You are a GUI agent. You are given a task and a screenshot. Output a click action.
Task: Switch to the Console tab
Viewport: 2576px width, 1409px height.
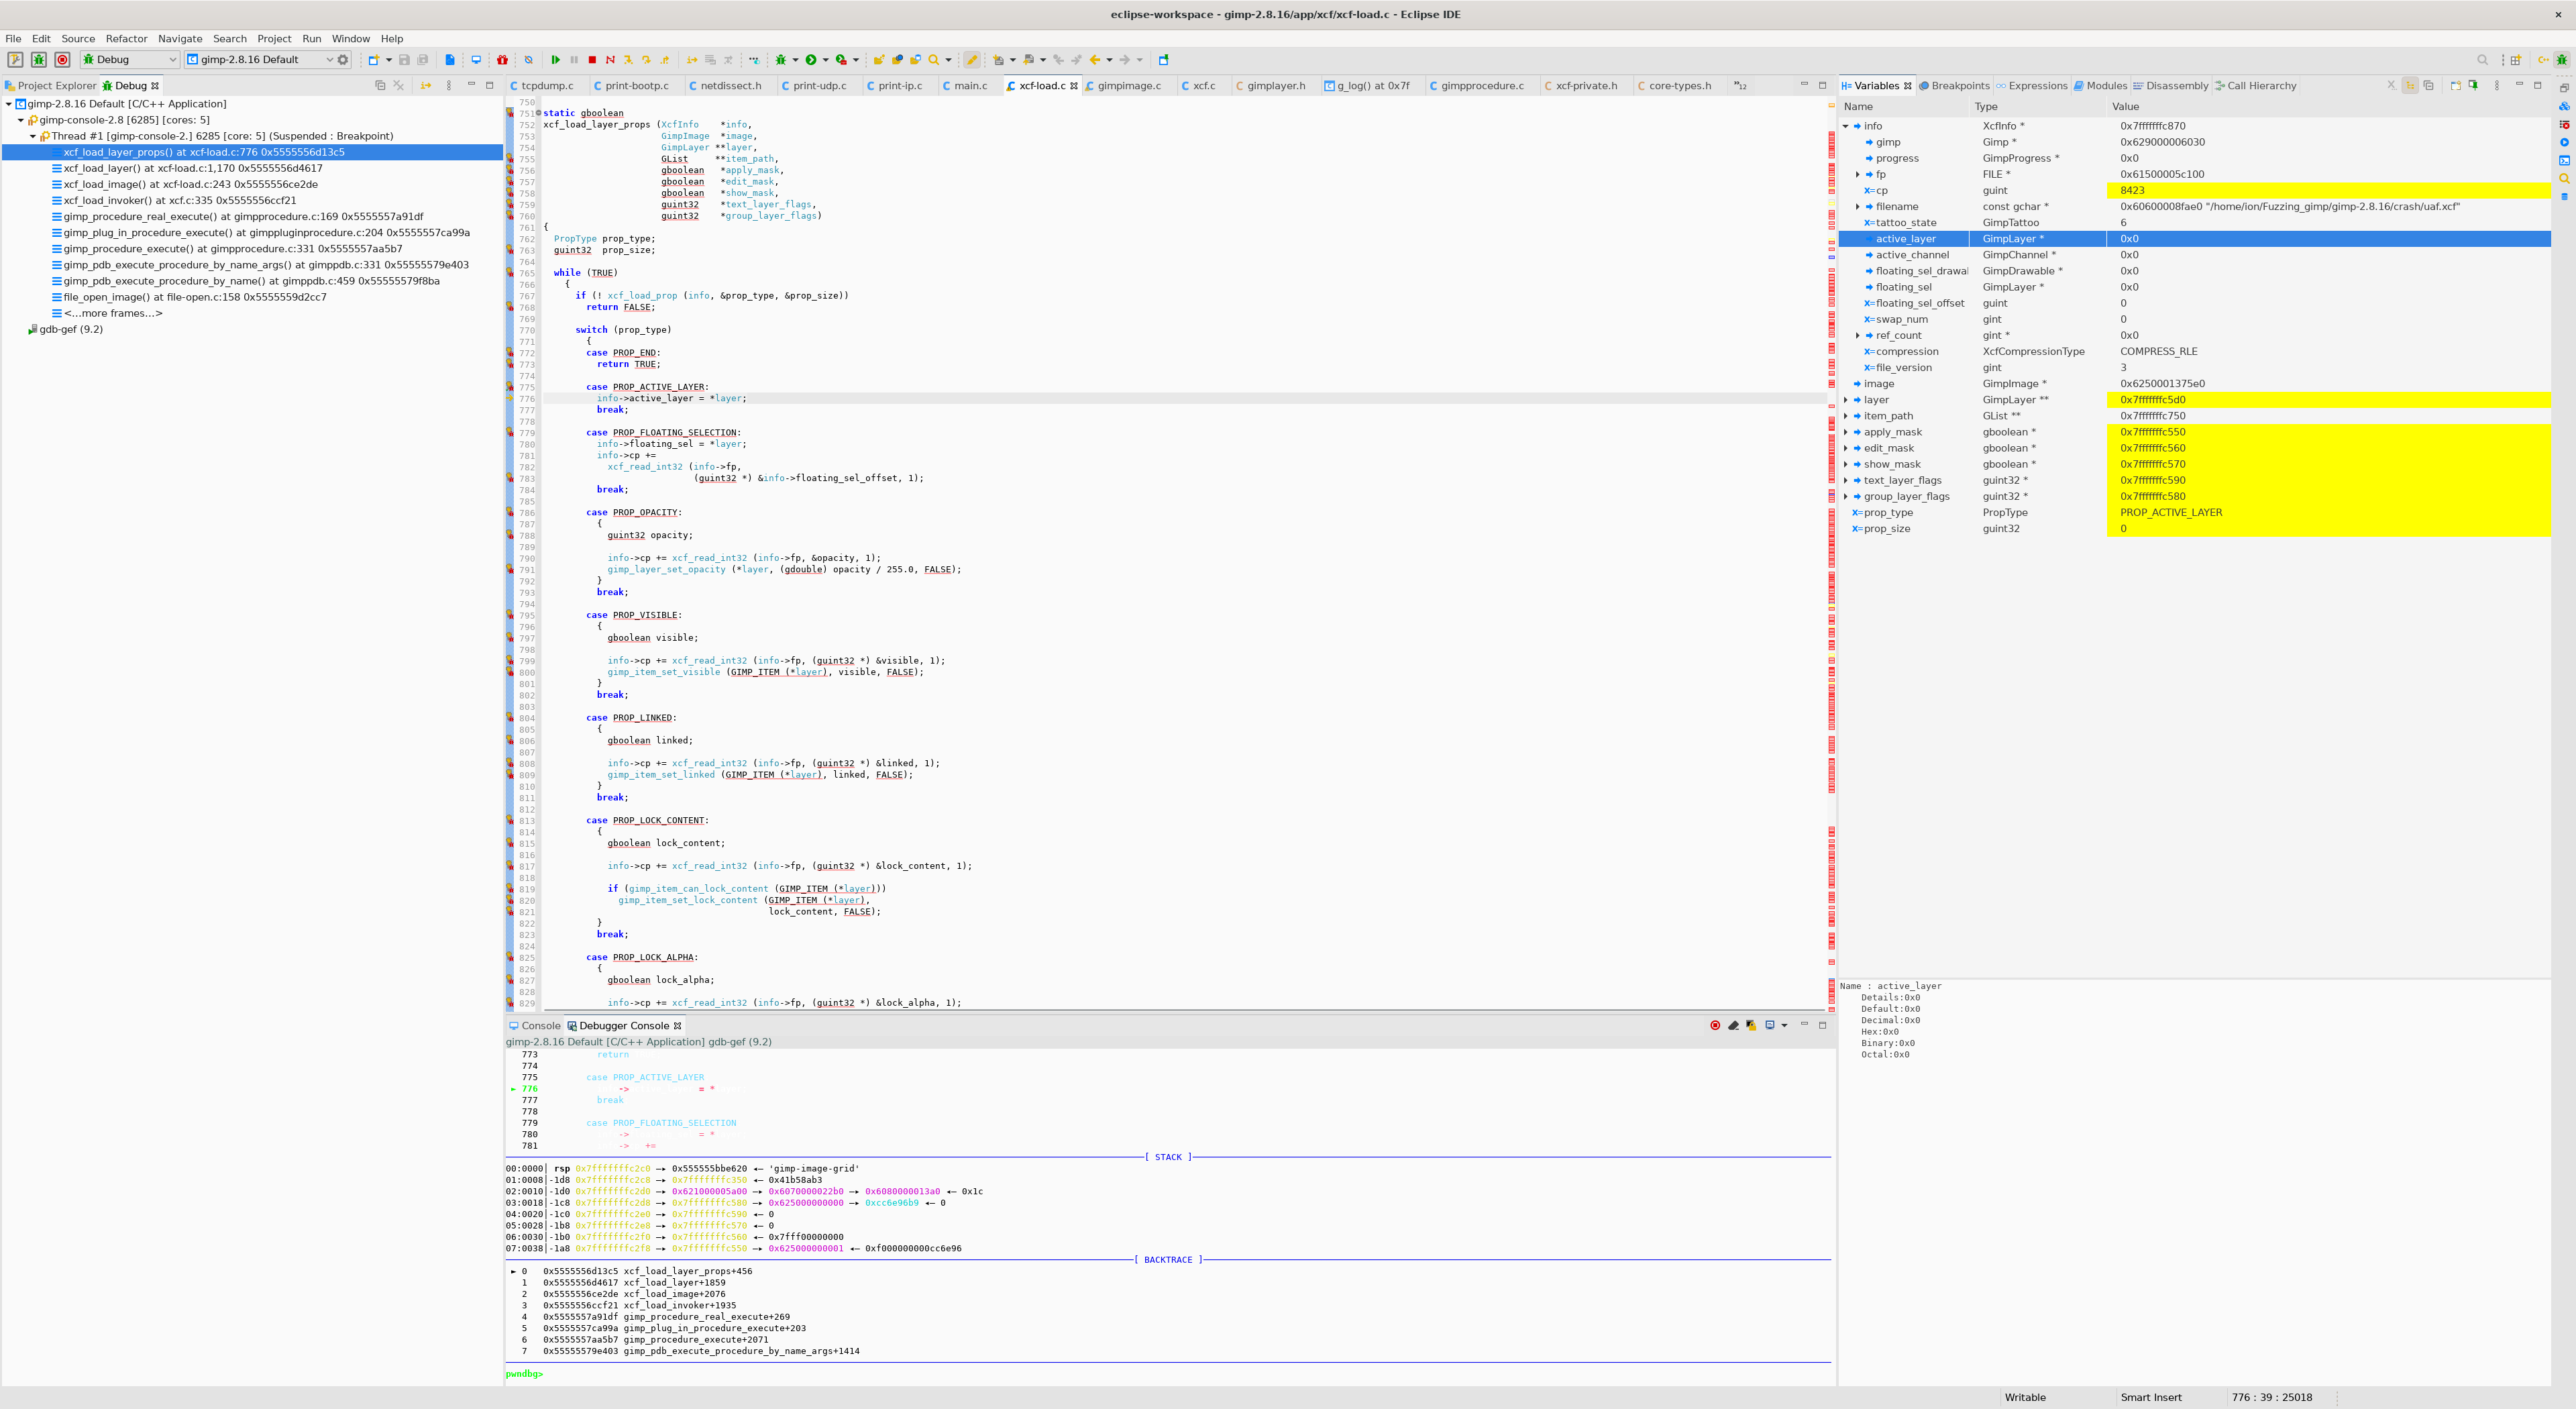pos(534,1026)
